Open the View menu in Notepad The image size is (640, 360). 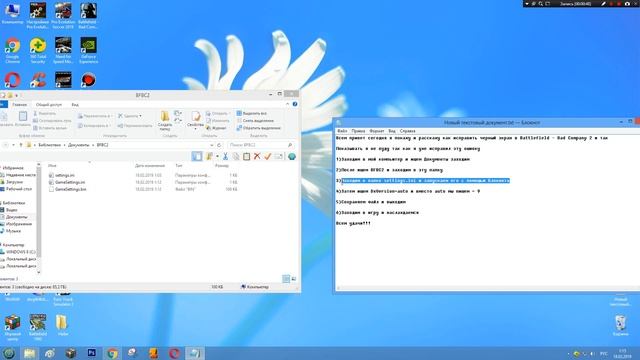click(x=392, y=131)
